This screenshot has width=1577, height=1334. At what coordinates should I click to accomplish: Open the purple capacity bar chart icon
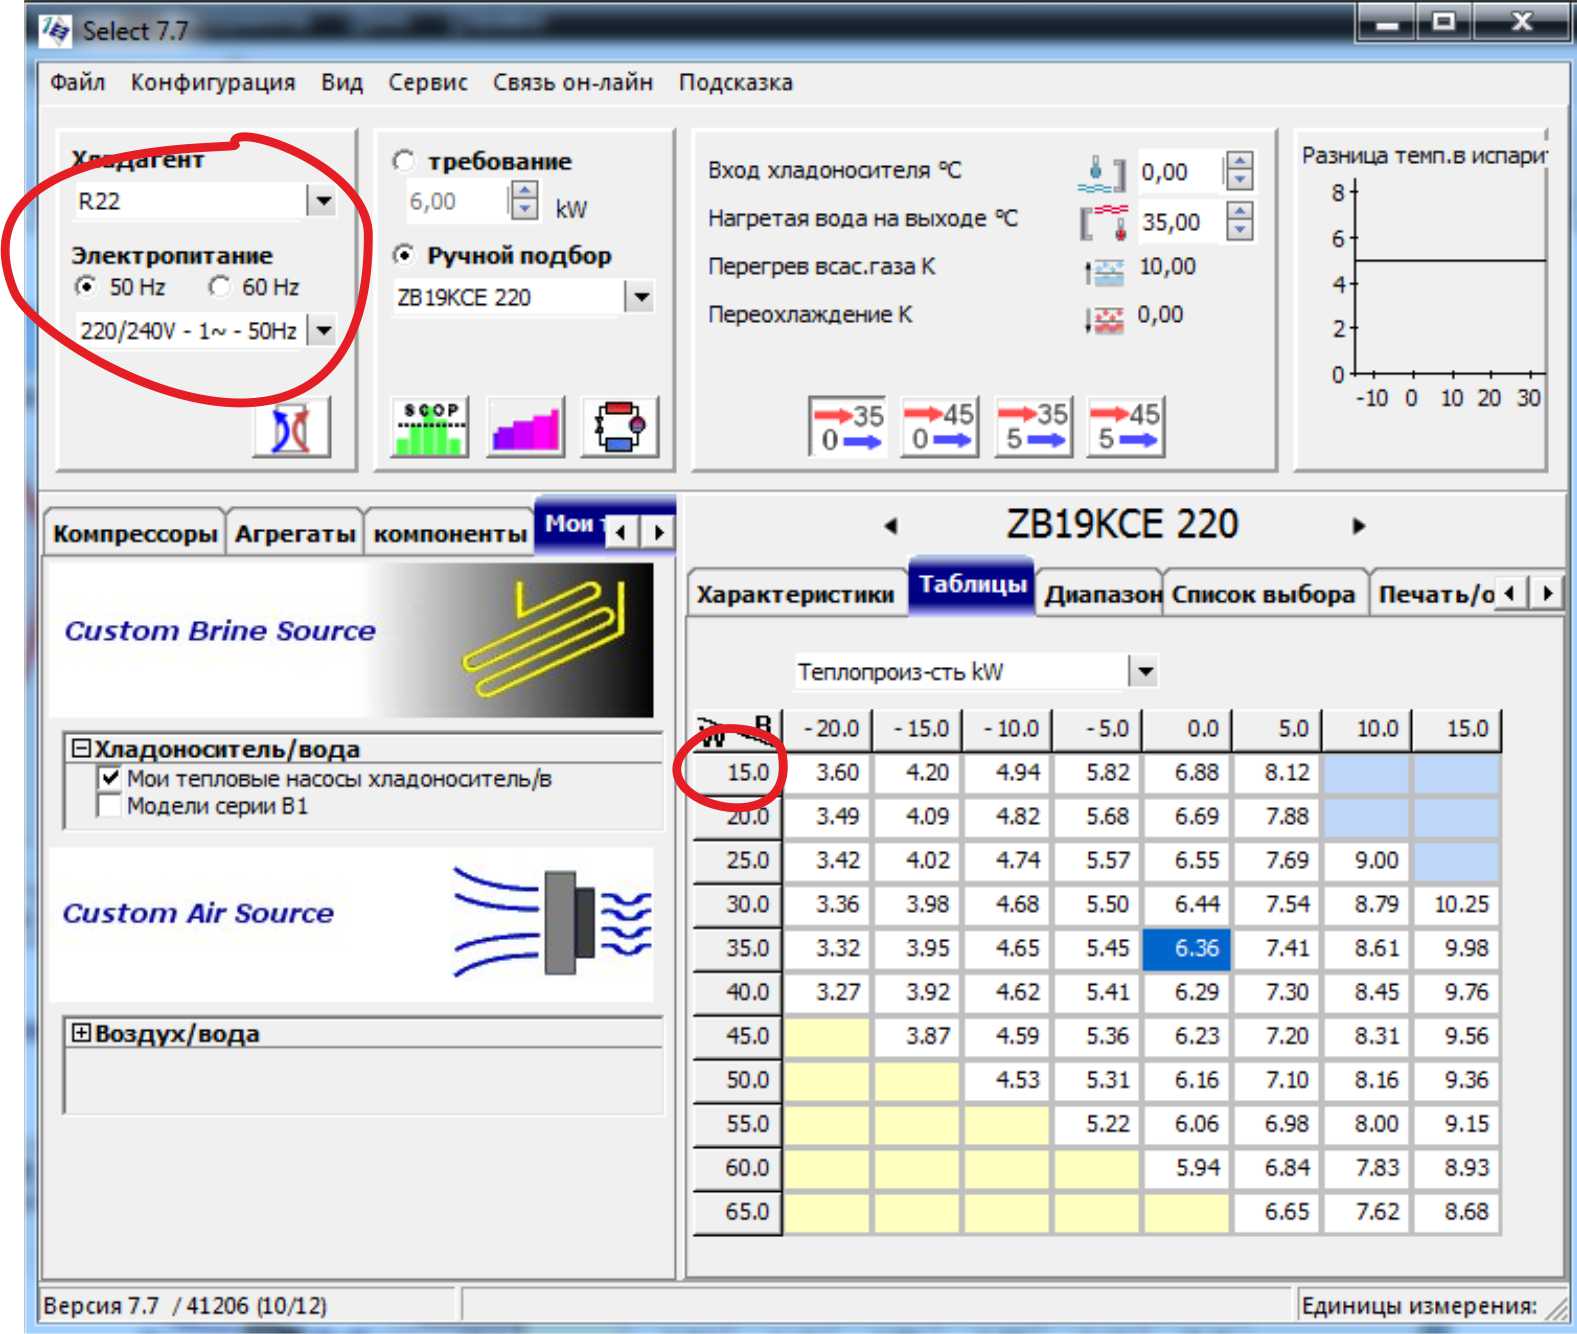pos(526,427)
